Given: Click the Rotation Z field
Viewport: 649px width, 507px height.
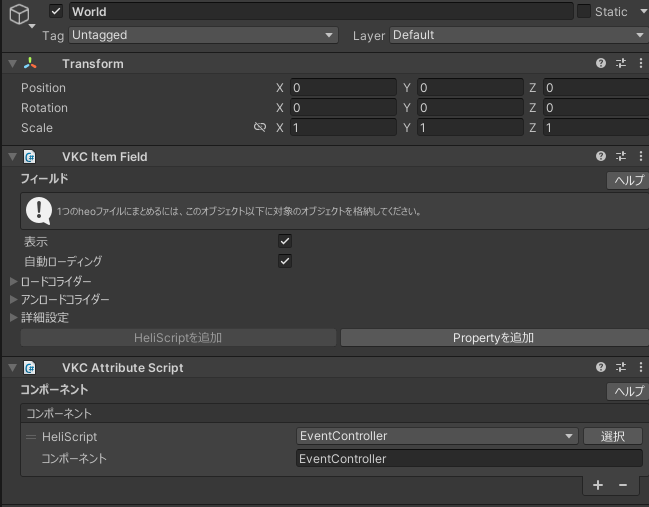Looking at the screenshot, I should click(596, 108).
